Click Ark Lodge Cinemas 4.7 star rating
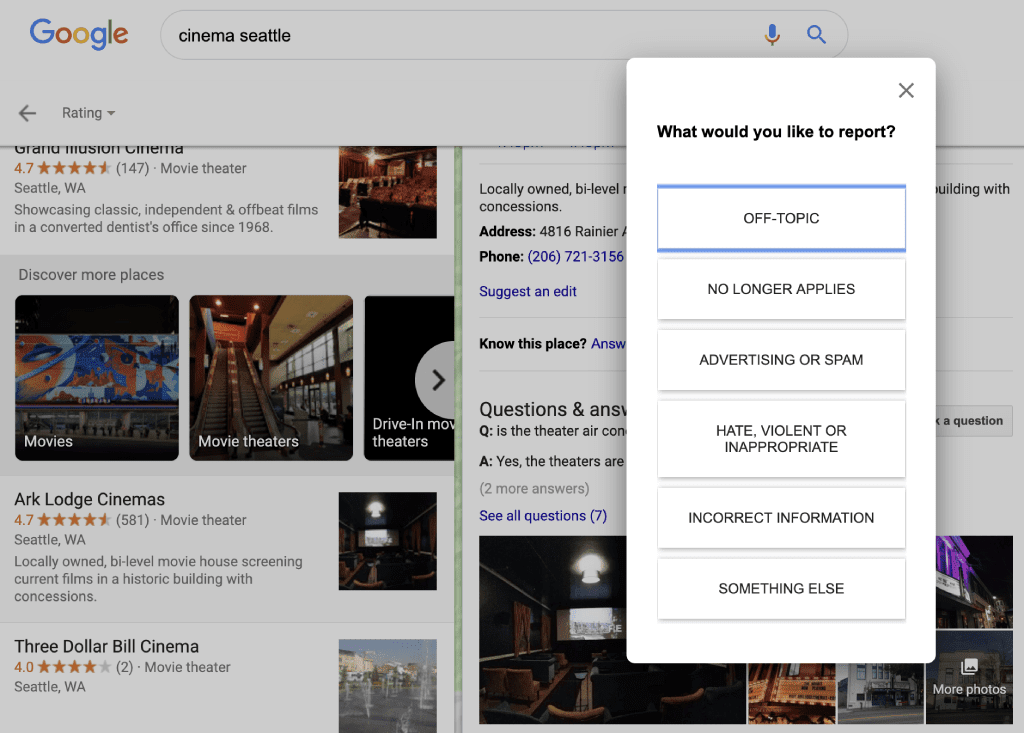 tap(63, 520)
